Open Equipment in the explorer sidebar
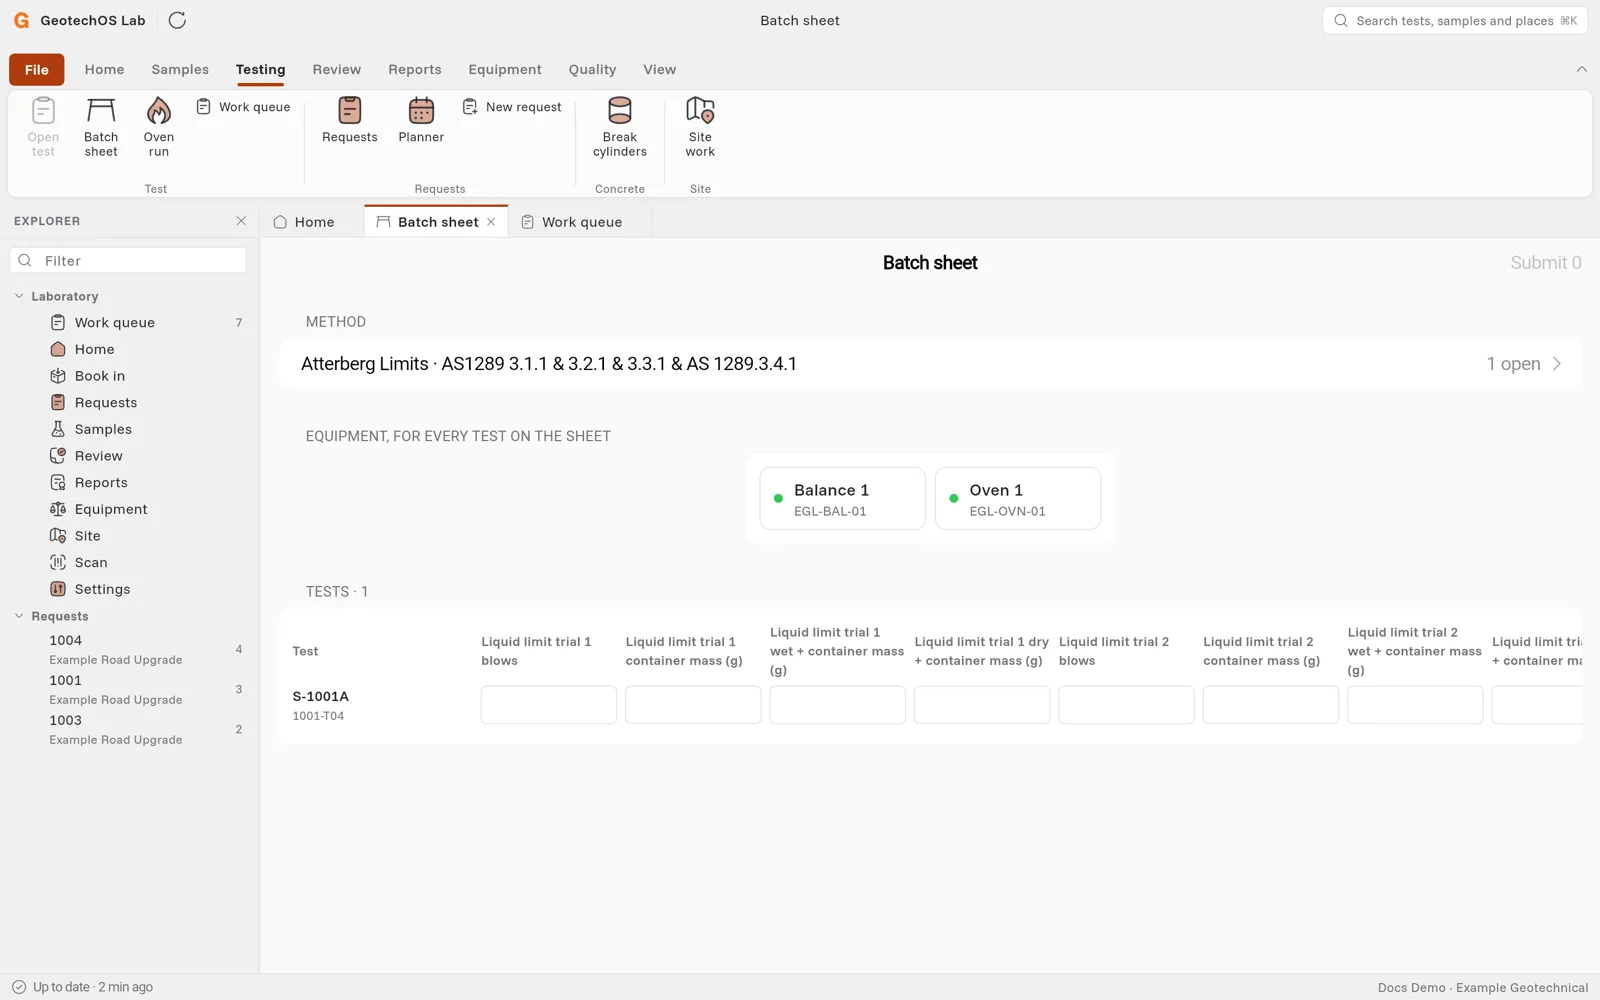Viewport: 1600px width, 1000px height. 128,509
